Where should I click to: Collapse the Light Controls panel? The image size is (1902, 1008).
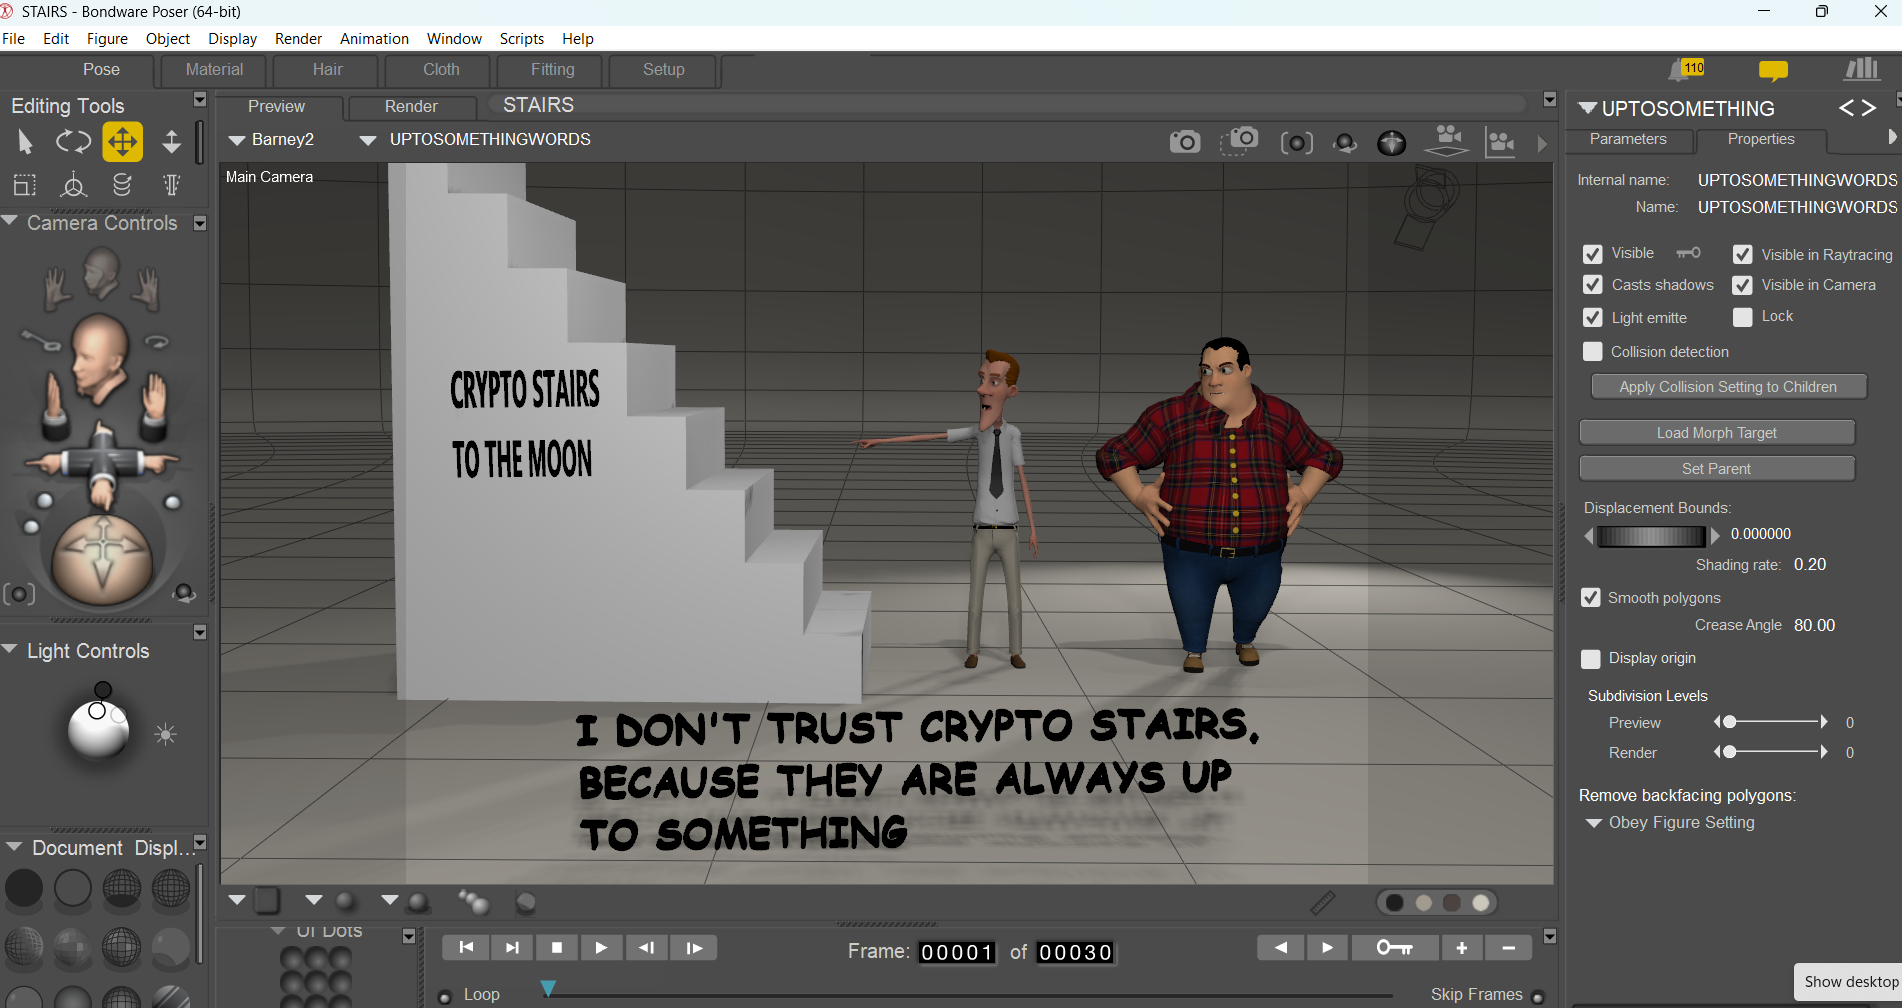(x=10, y=649)
